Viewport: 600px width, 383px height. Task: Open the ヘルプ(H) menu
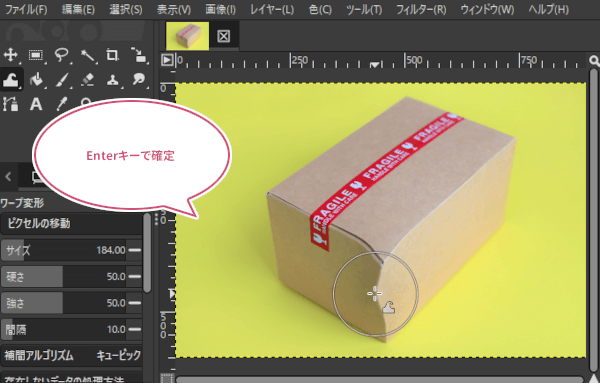[548, 9]
